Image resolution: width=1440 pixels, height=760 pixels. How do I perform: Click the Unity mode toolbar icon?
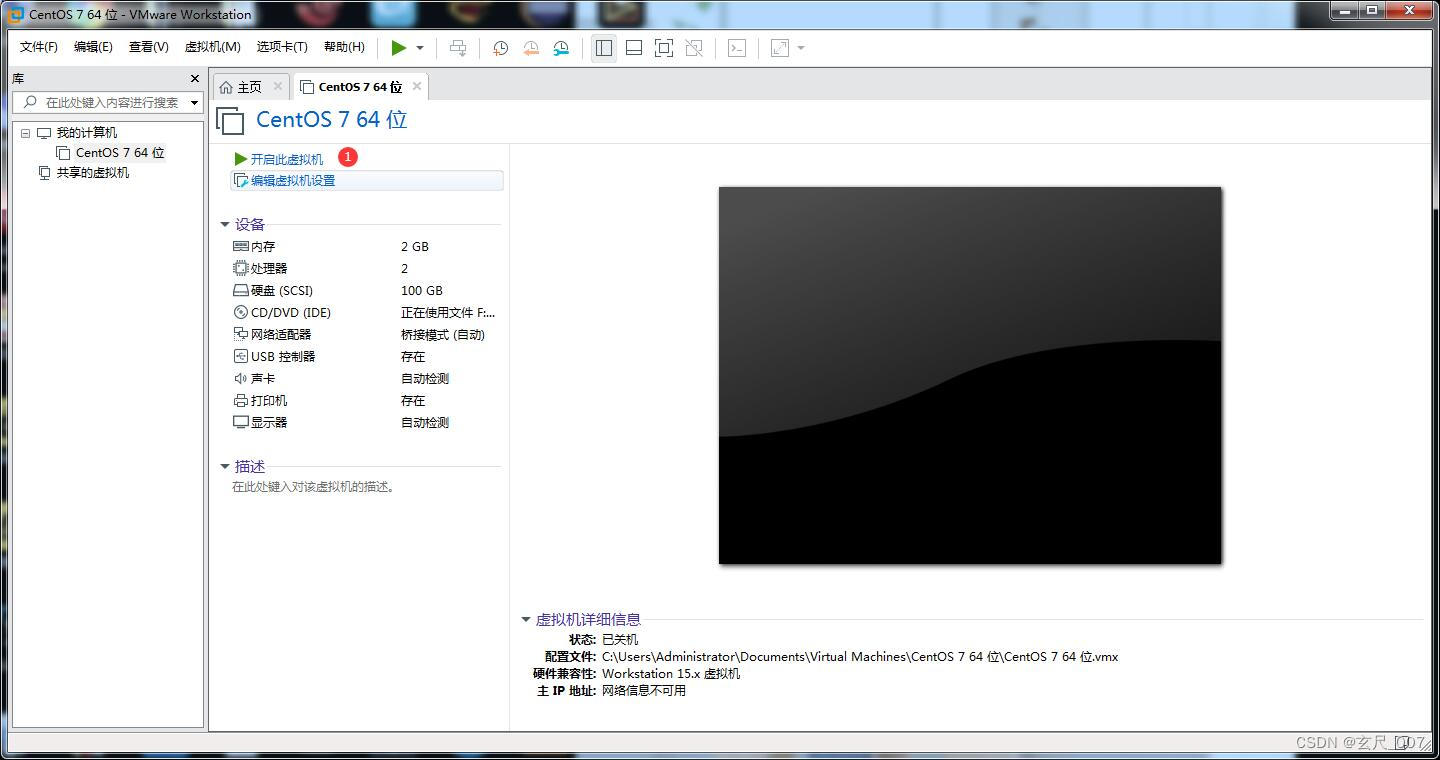click(694, 48)
